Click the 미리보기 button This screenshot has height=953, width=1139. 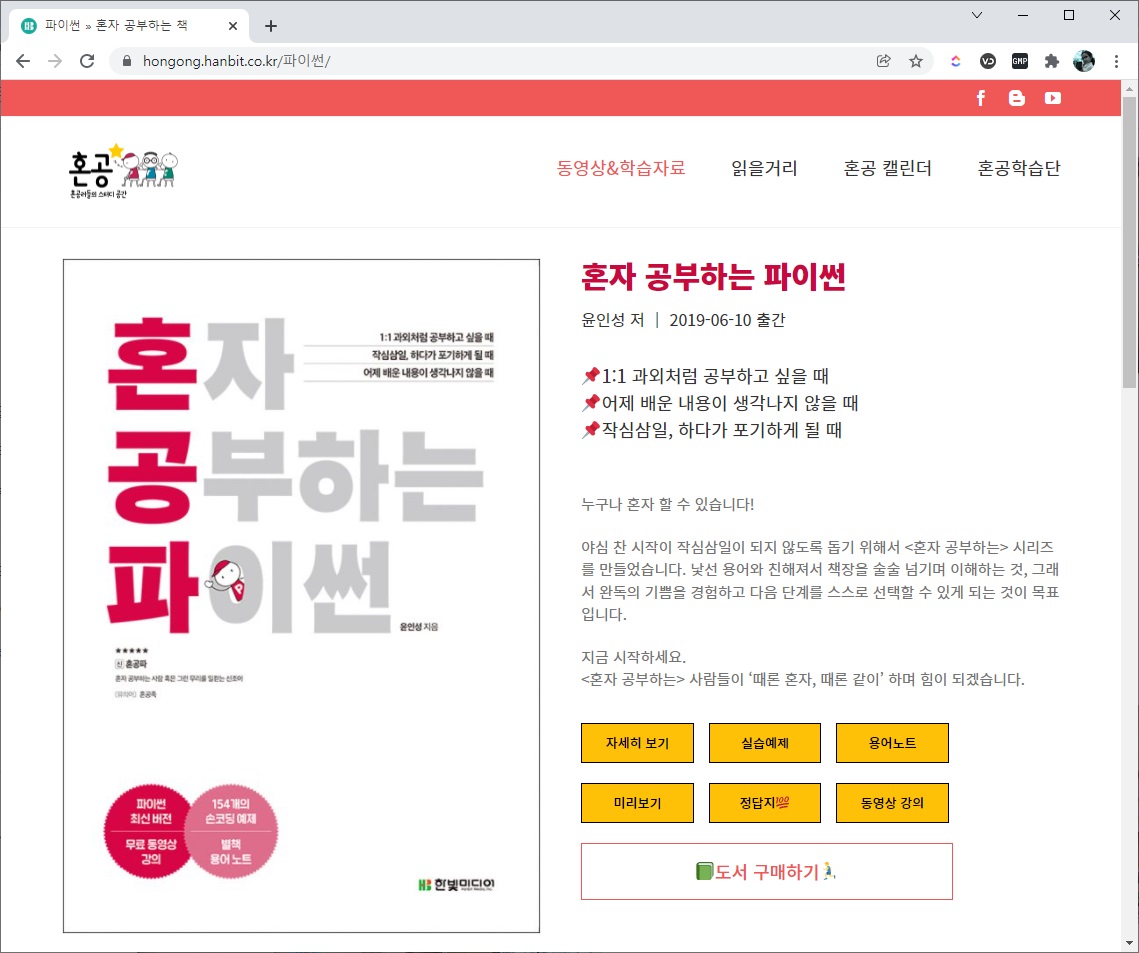[637, 803]
